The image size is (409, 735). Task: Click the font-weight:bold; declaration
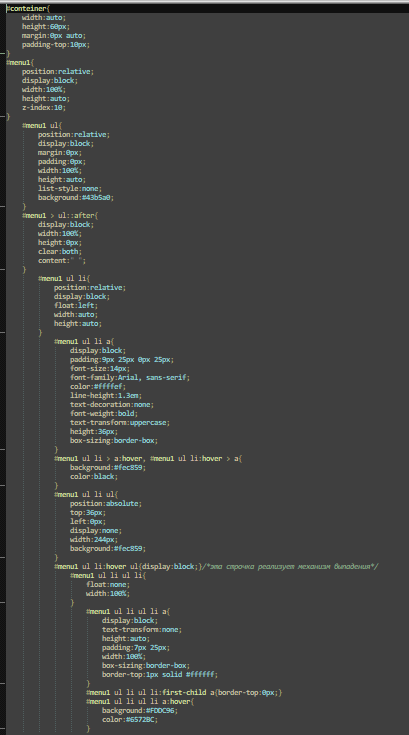104,413
